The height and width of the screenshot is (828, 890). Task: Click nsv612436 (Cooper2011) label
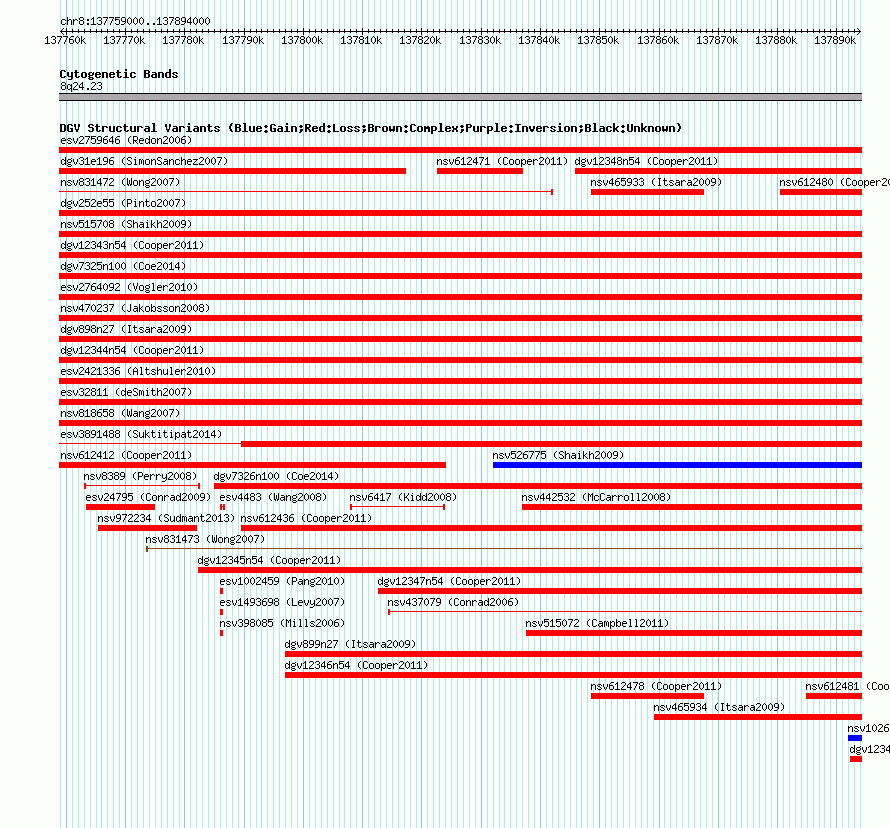coord(306,518)
